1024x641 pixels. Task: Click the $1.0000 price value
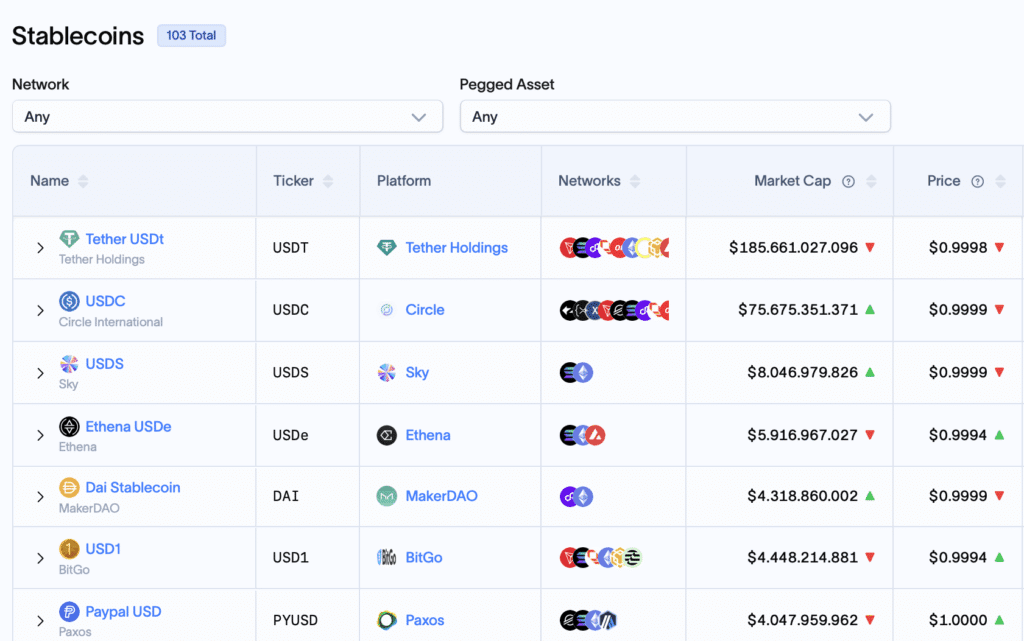point(958,620)
